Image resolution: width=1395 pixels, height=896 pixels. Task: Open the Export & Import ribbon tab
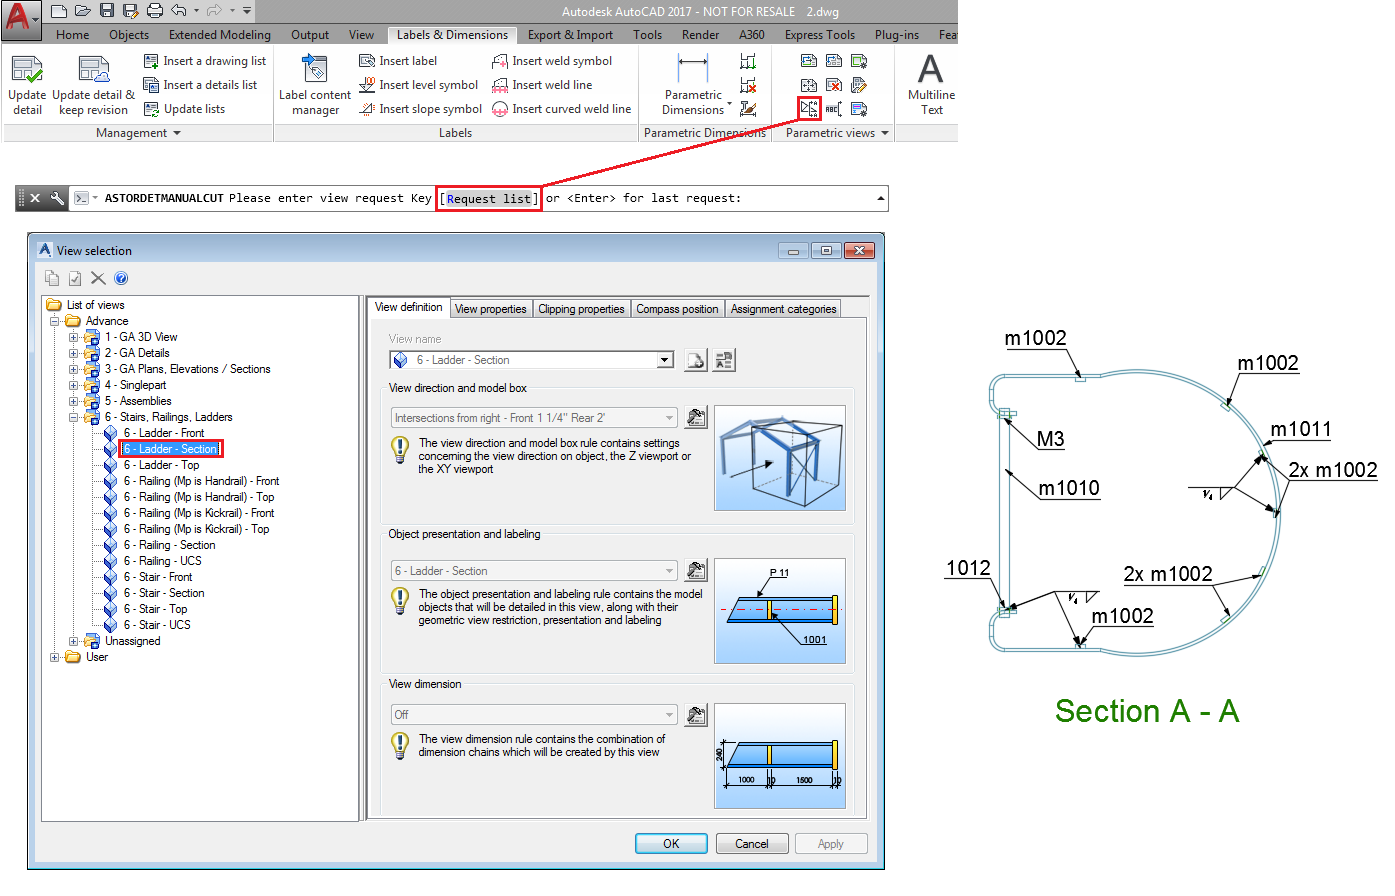tap(570, 35)
